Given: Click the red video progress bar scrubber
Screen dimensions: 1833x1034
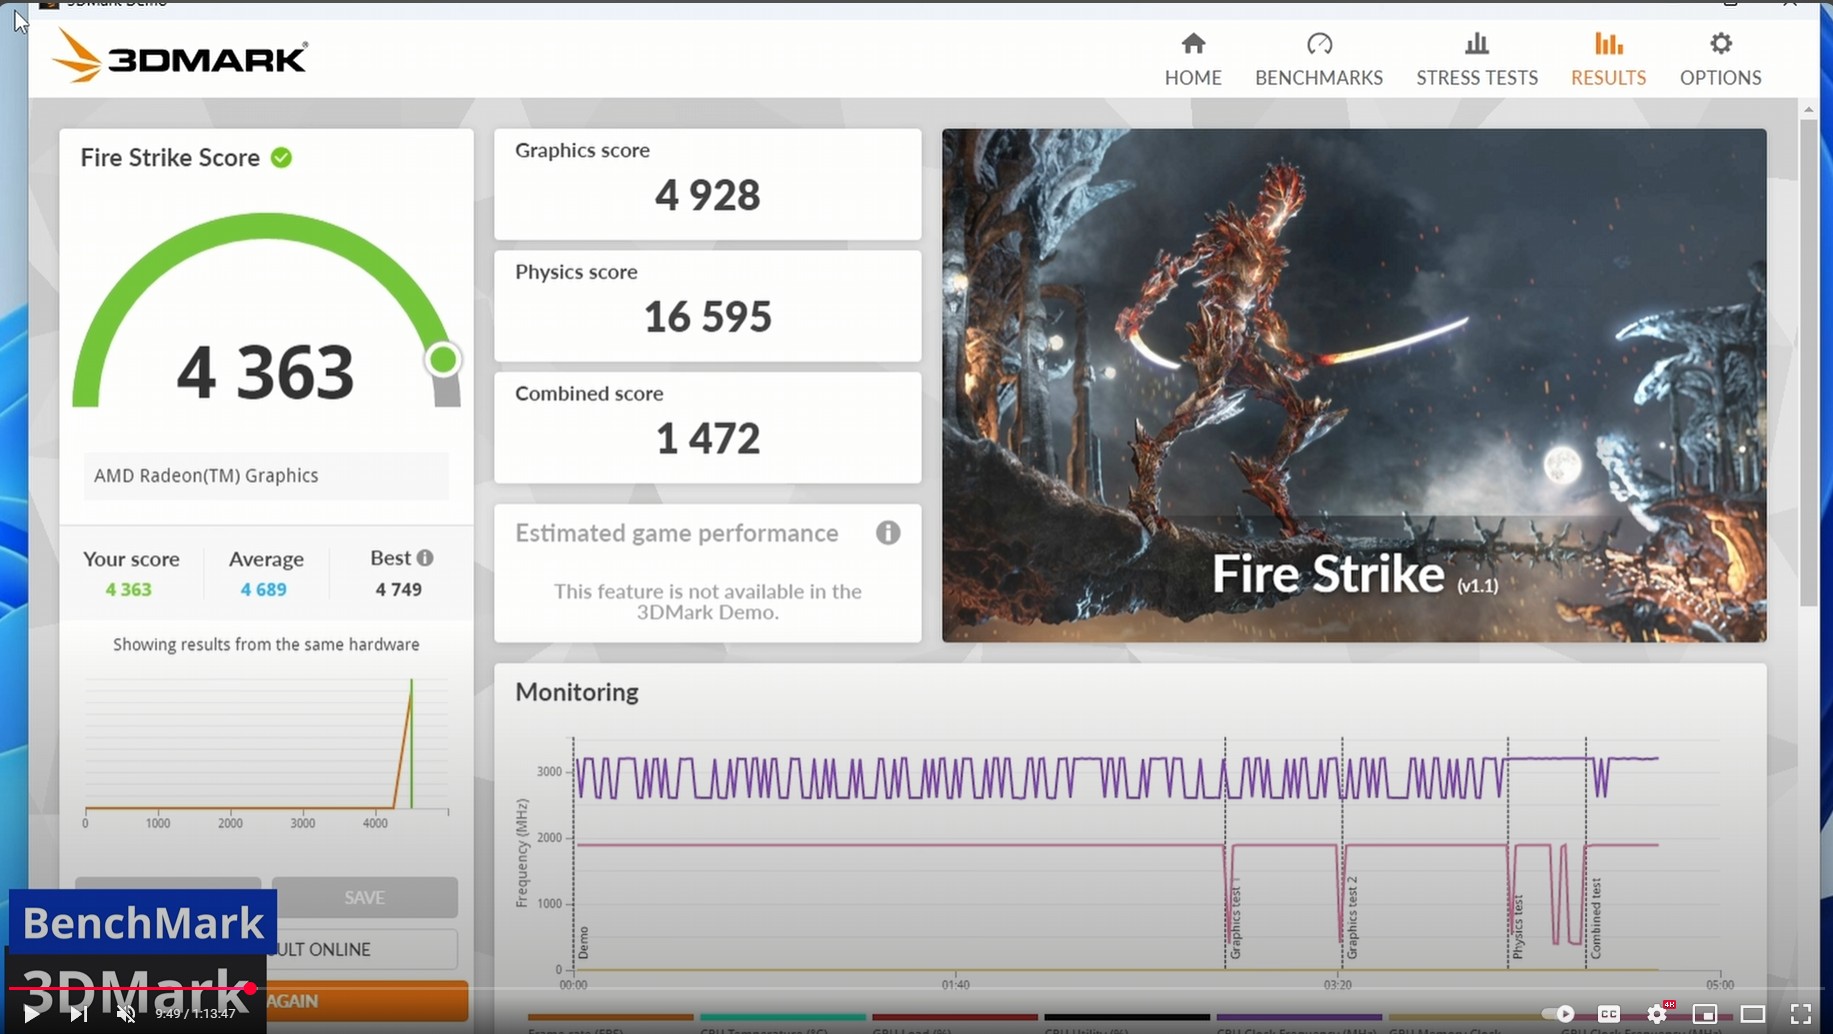Looking at the screenshot, I should point(250,988).
